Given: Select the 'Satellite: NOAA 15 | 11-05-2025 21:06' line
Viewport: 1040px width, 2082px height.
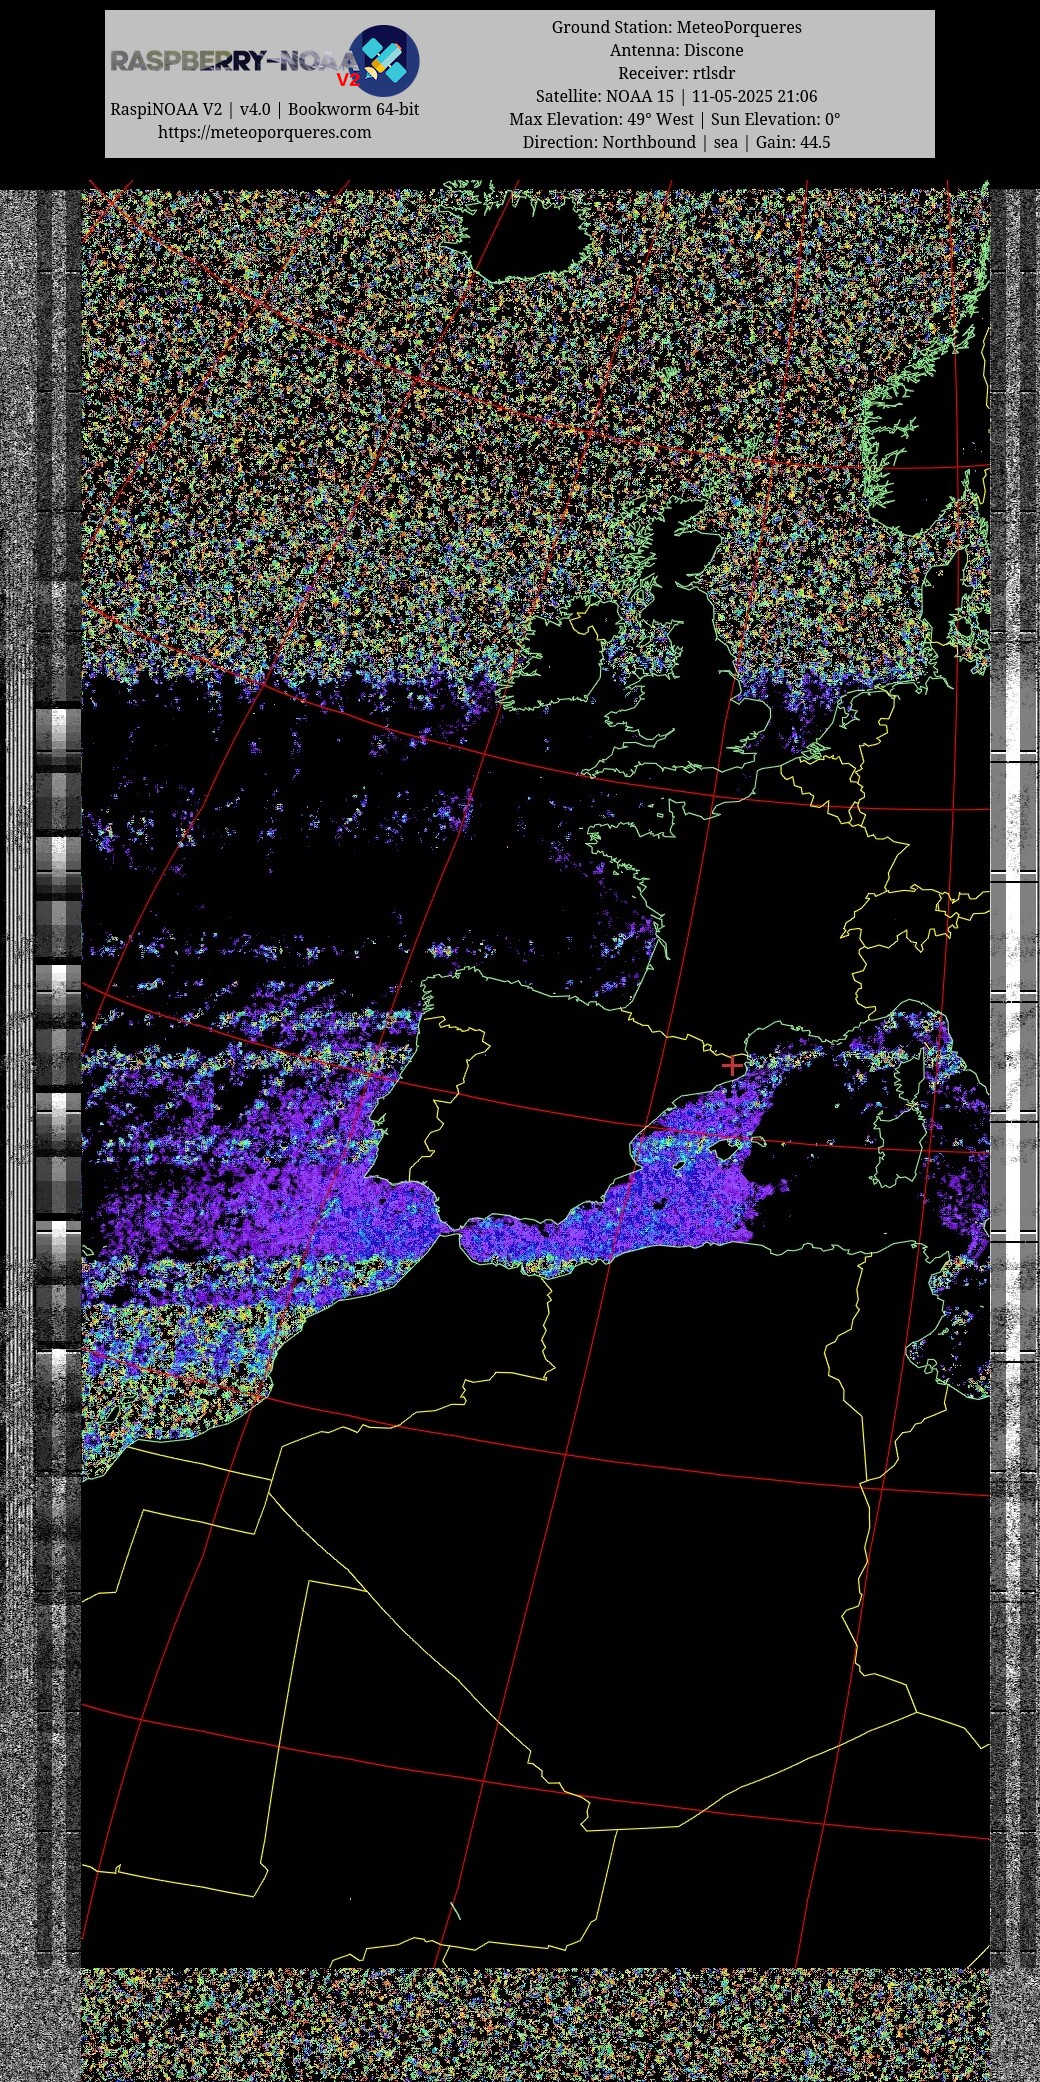Looking at the screenshot, I should tap(676, 96).
